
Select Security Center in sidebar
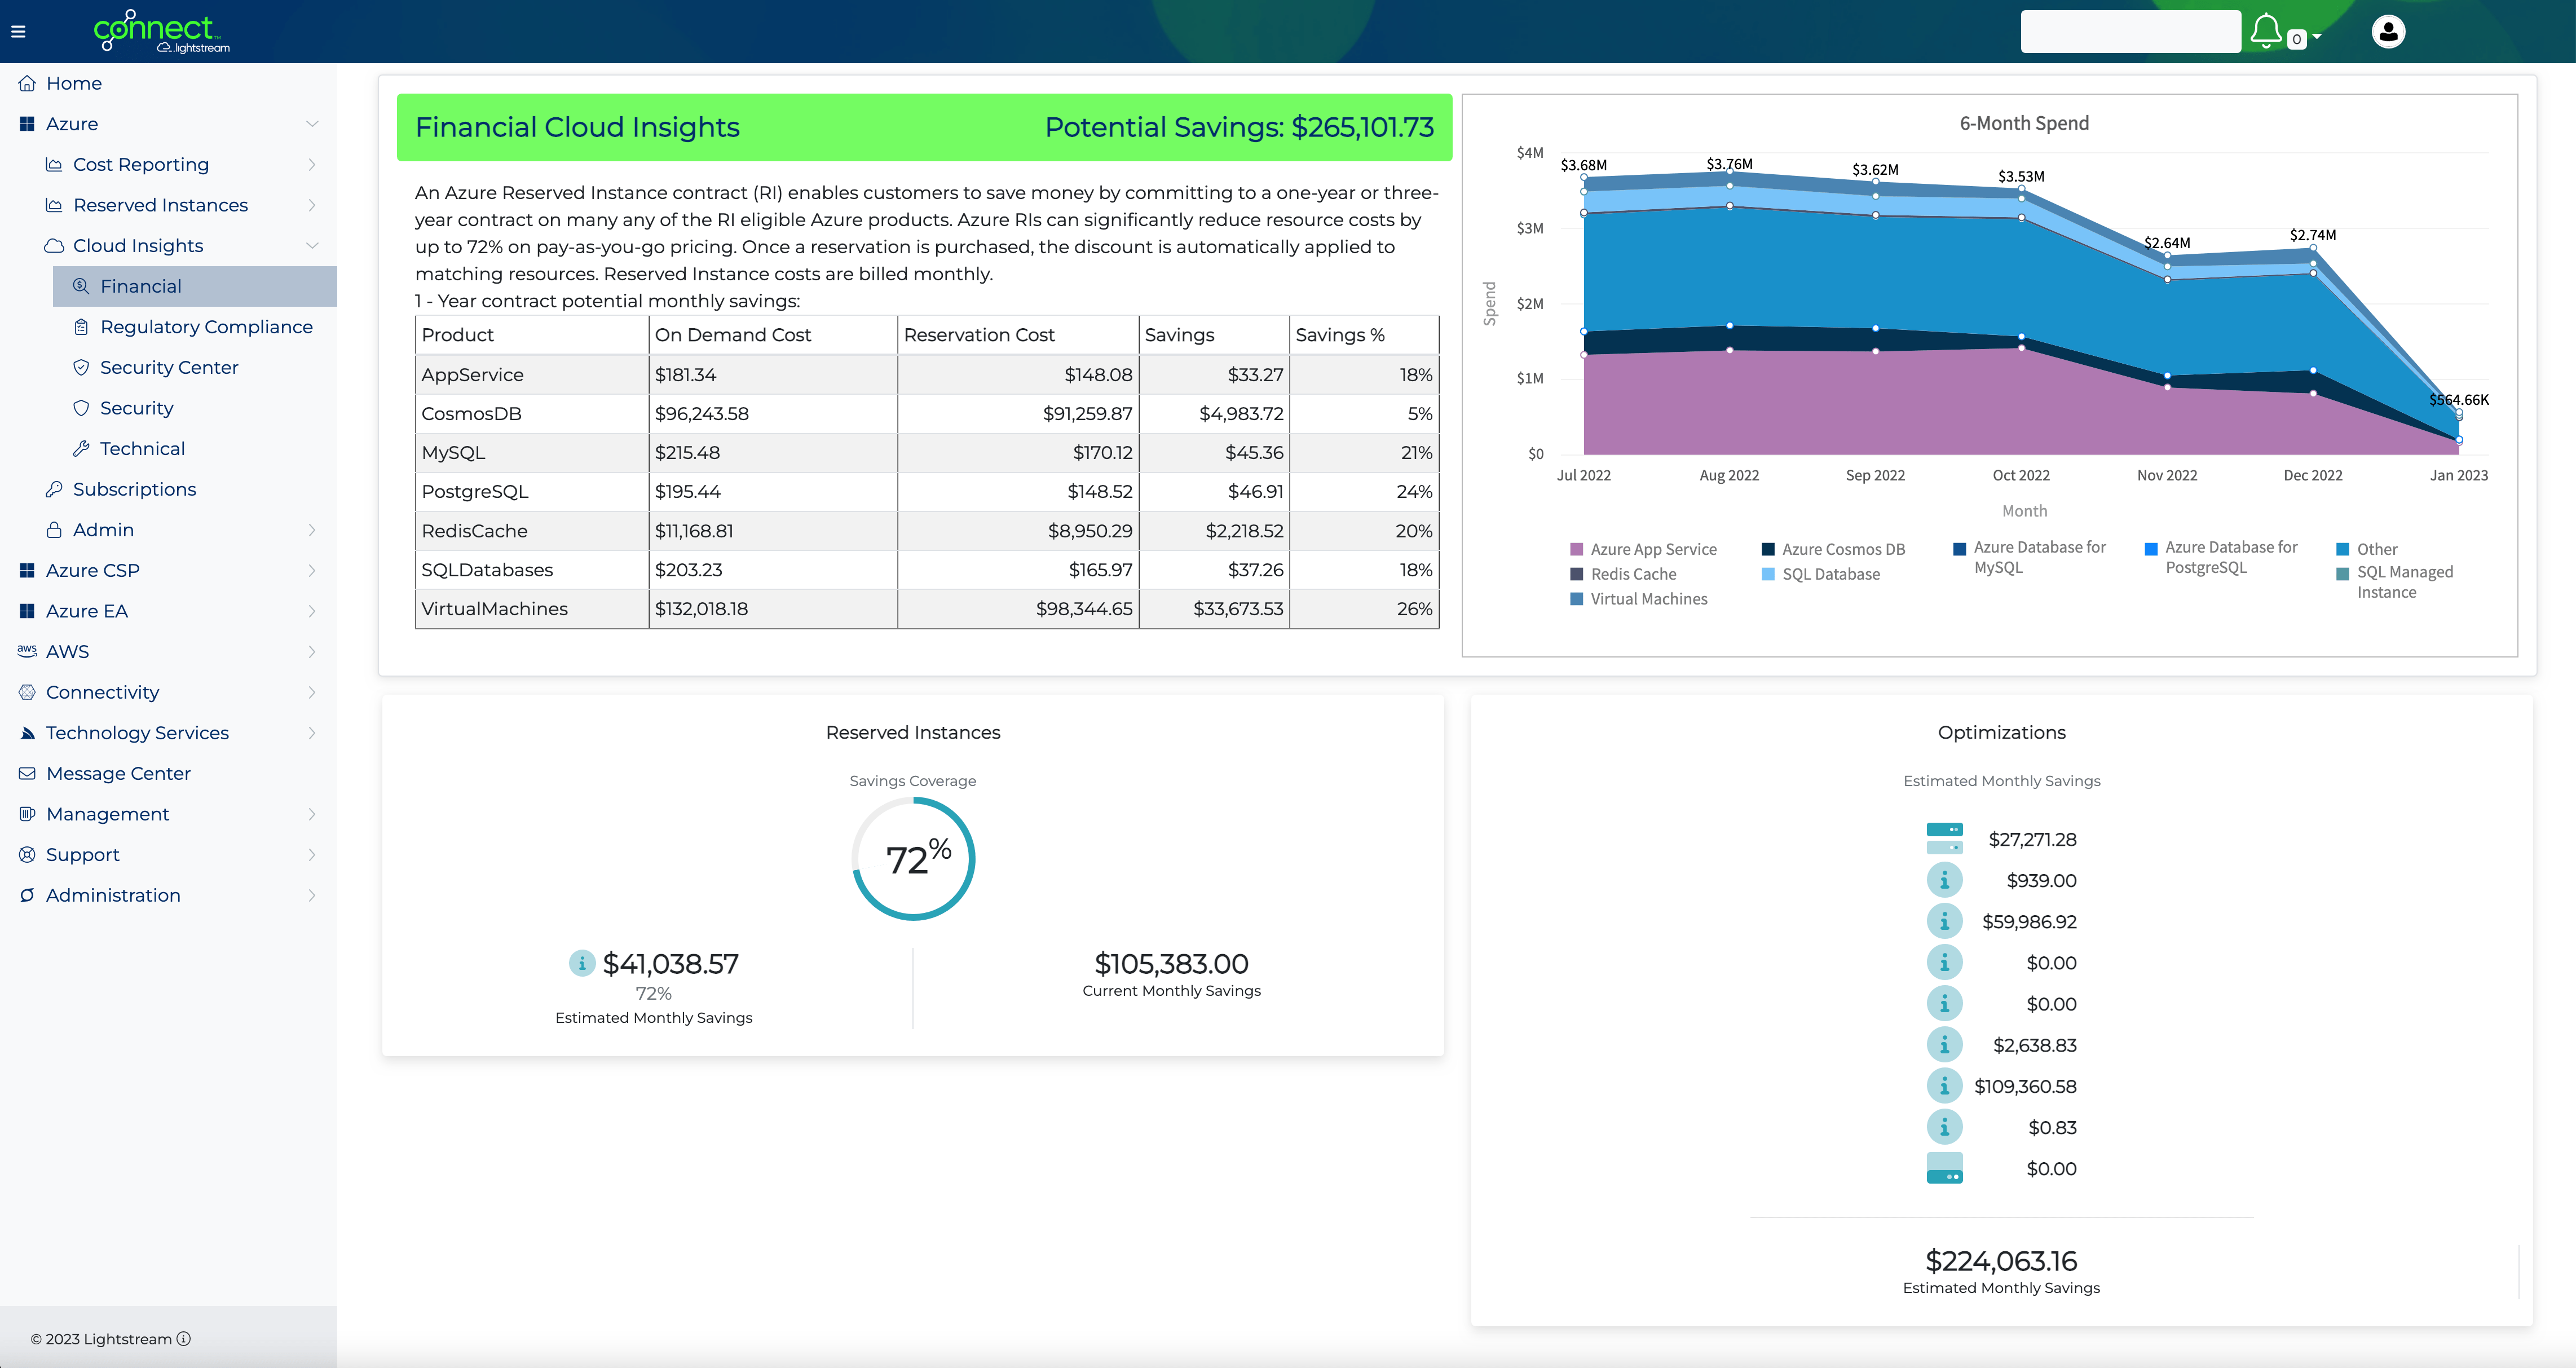pos(169,367)
